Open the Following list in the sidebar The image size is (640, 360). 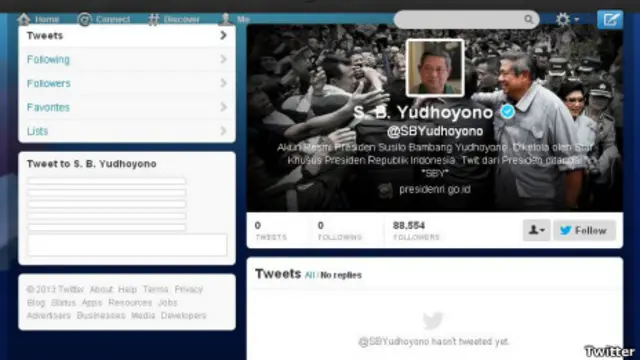click(127, 60)
